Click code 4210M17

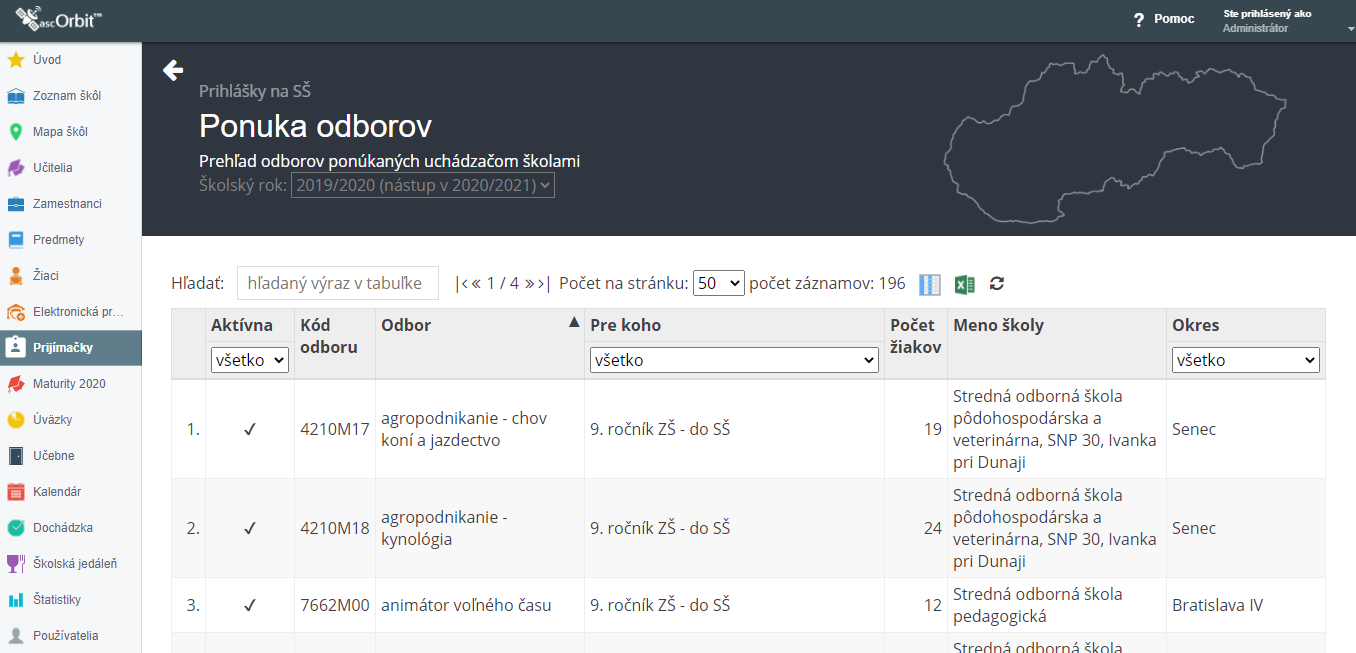335,430
